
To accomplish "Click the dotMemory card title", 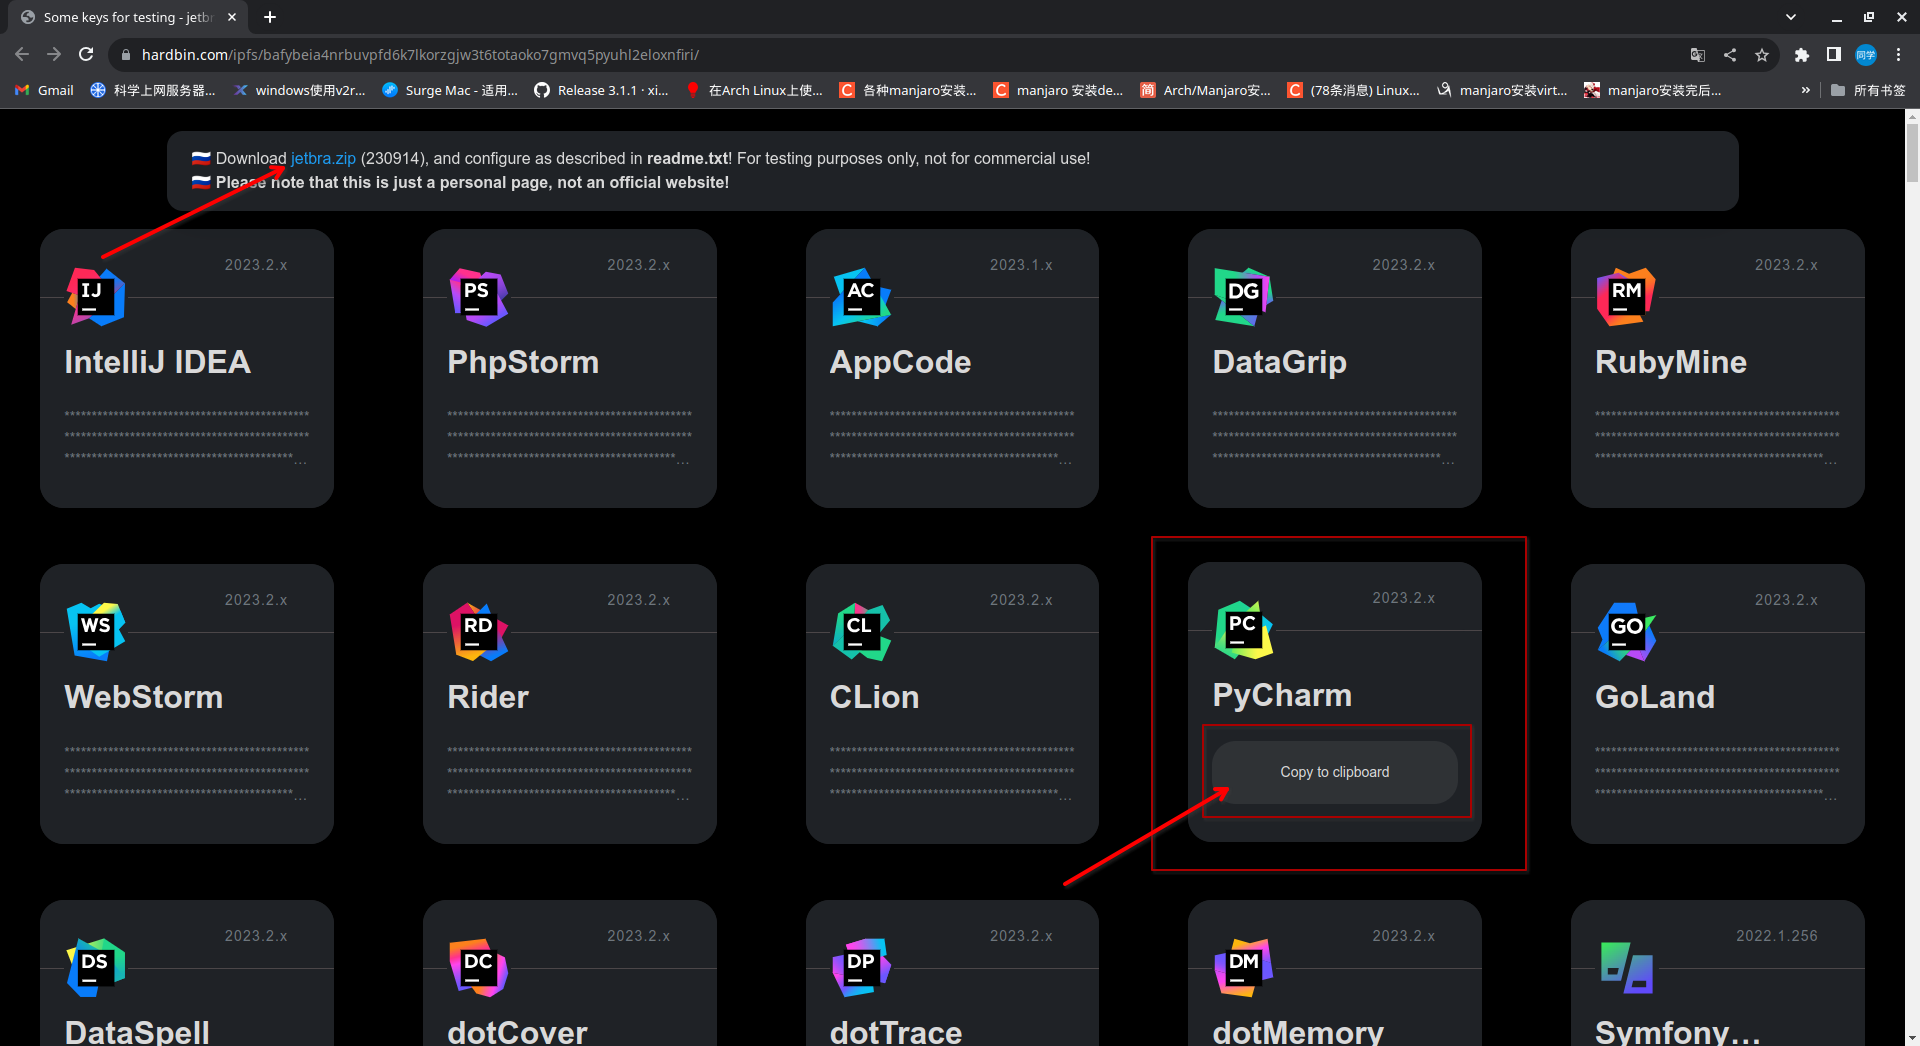I will click(1298, 1032).
